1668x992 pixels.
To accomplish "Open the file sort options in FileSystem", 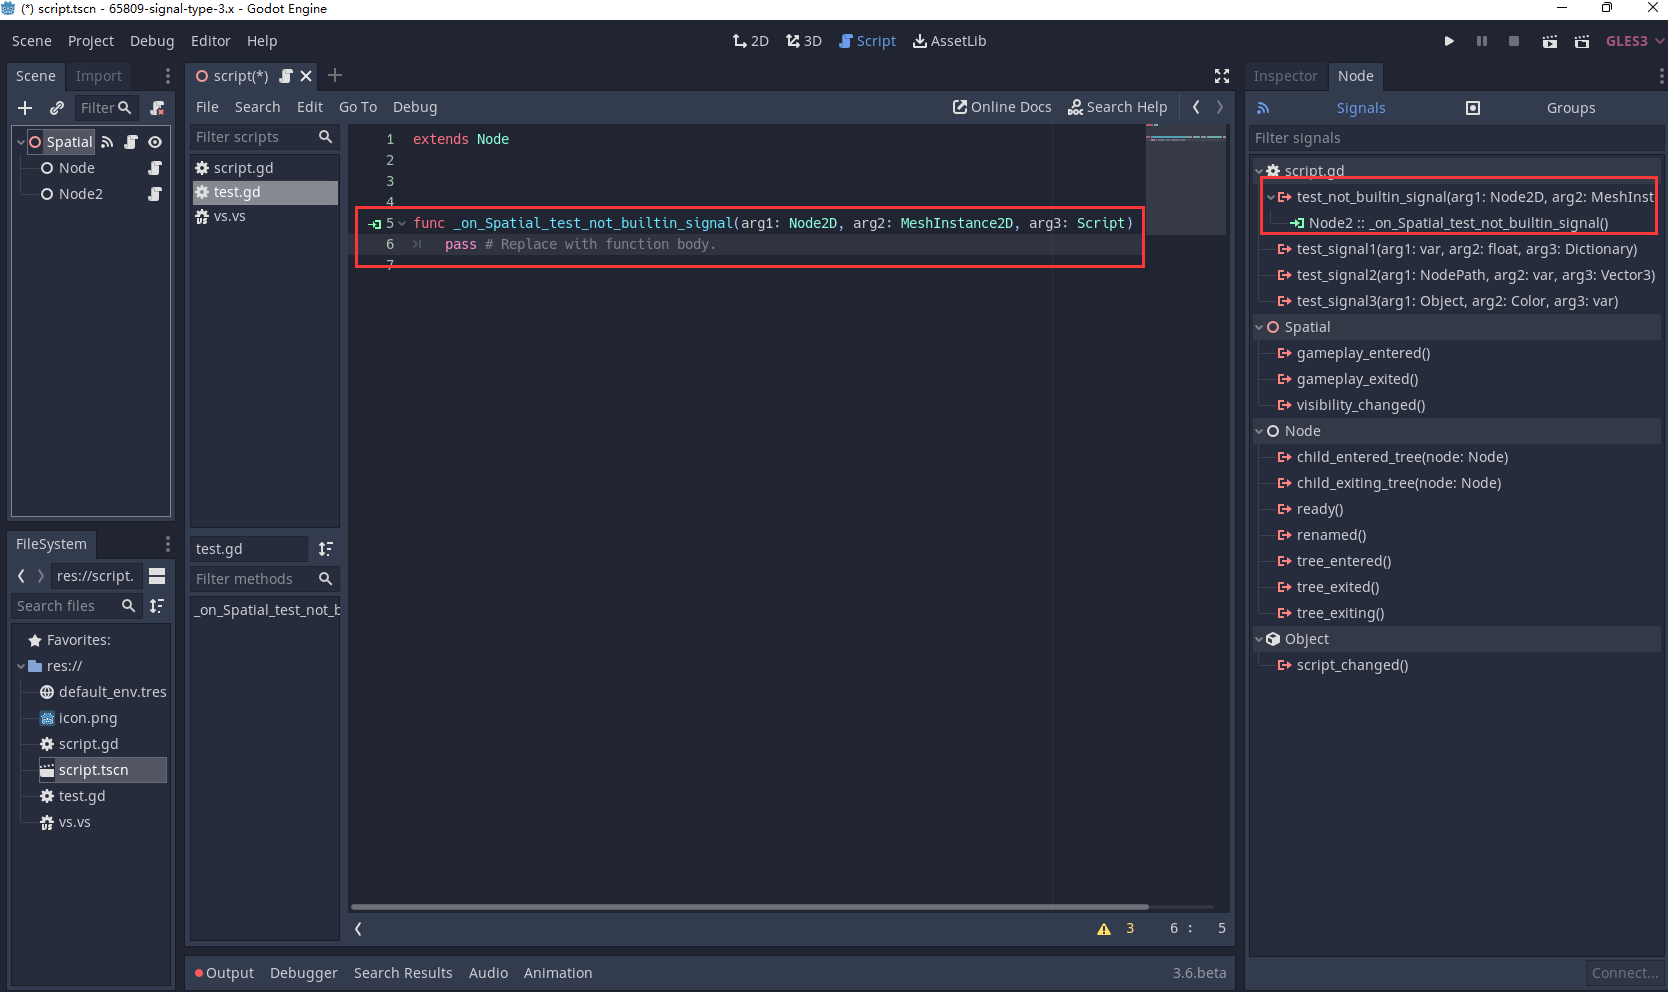I will coord(157,606).
